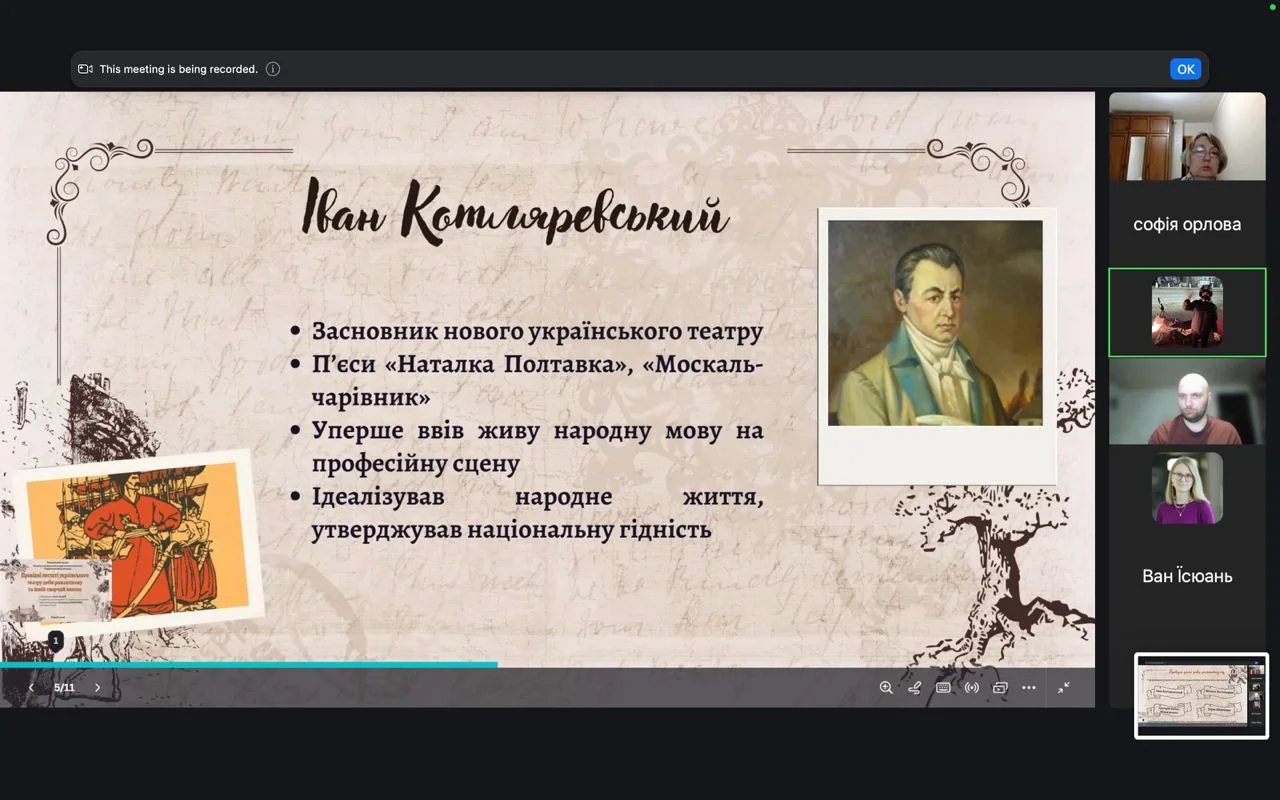
Task: Exit fullscreen using the collapse arrows icon
Action: tap(1064, 688)
